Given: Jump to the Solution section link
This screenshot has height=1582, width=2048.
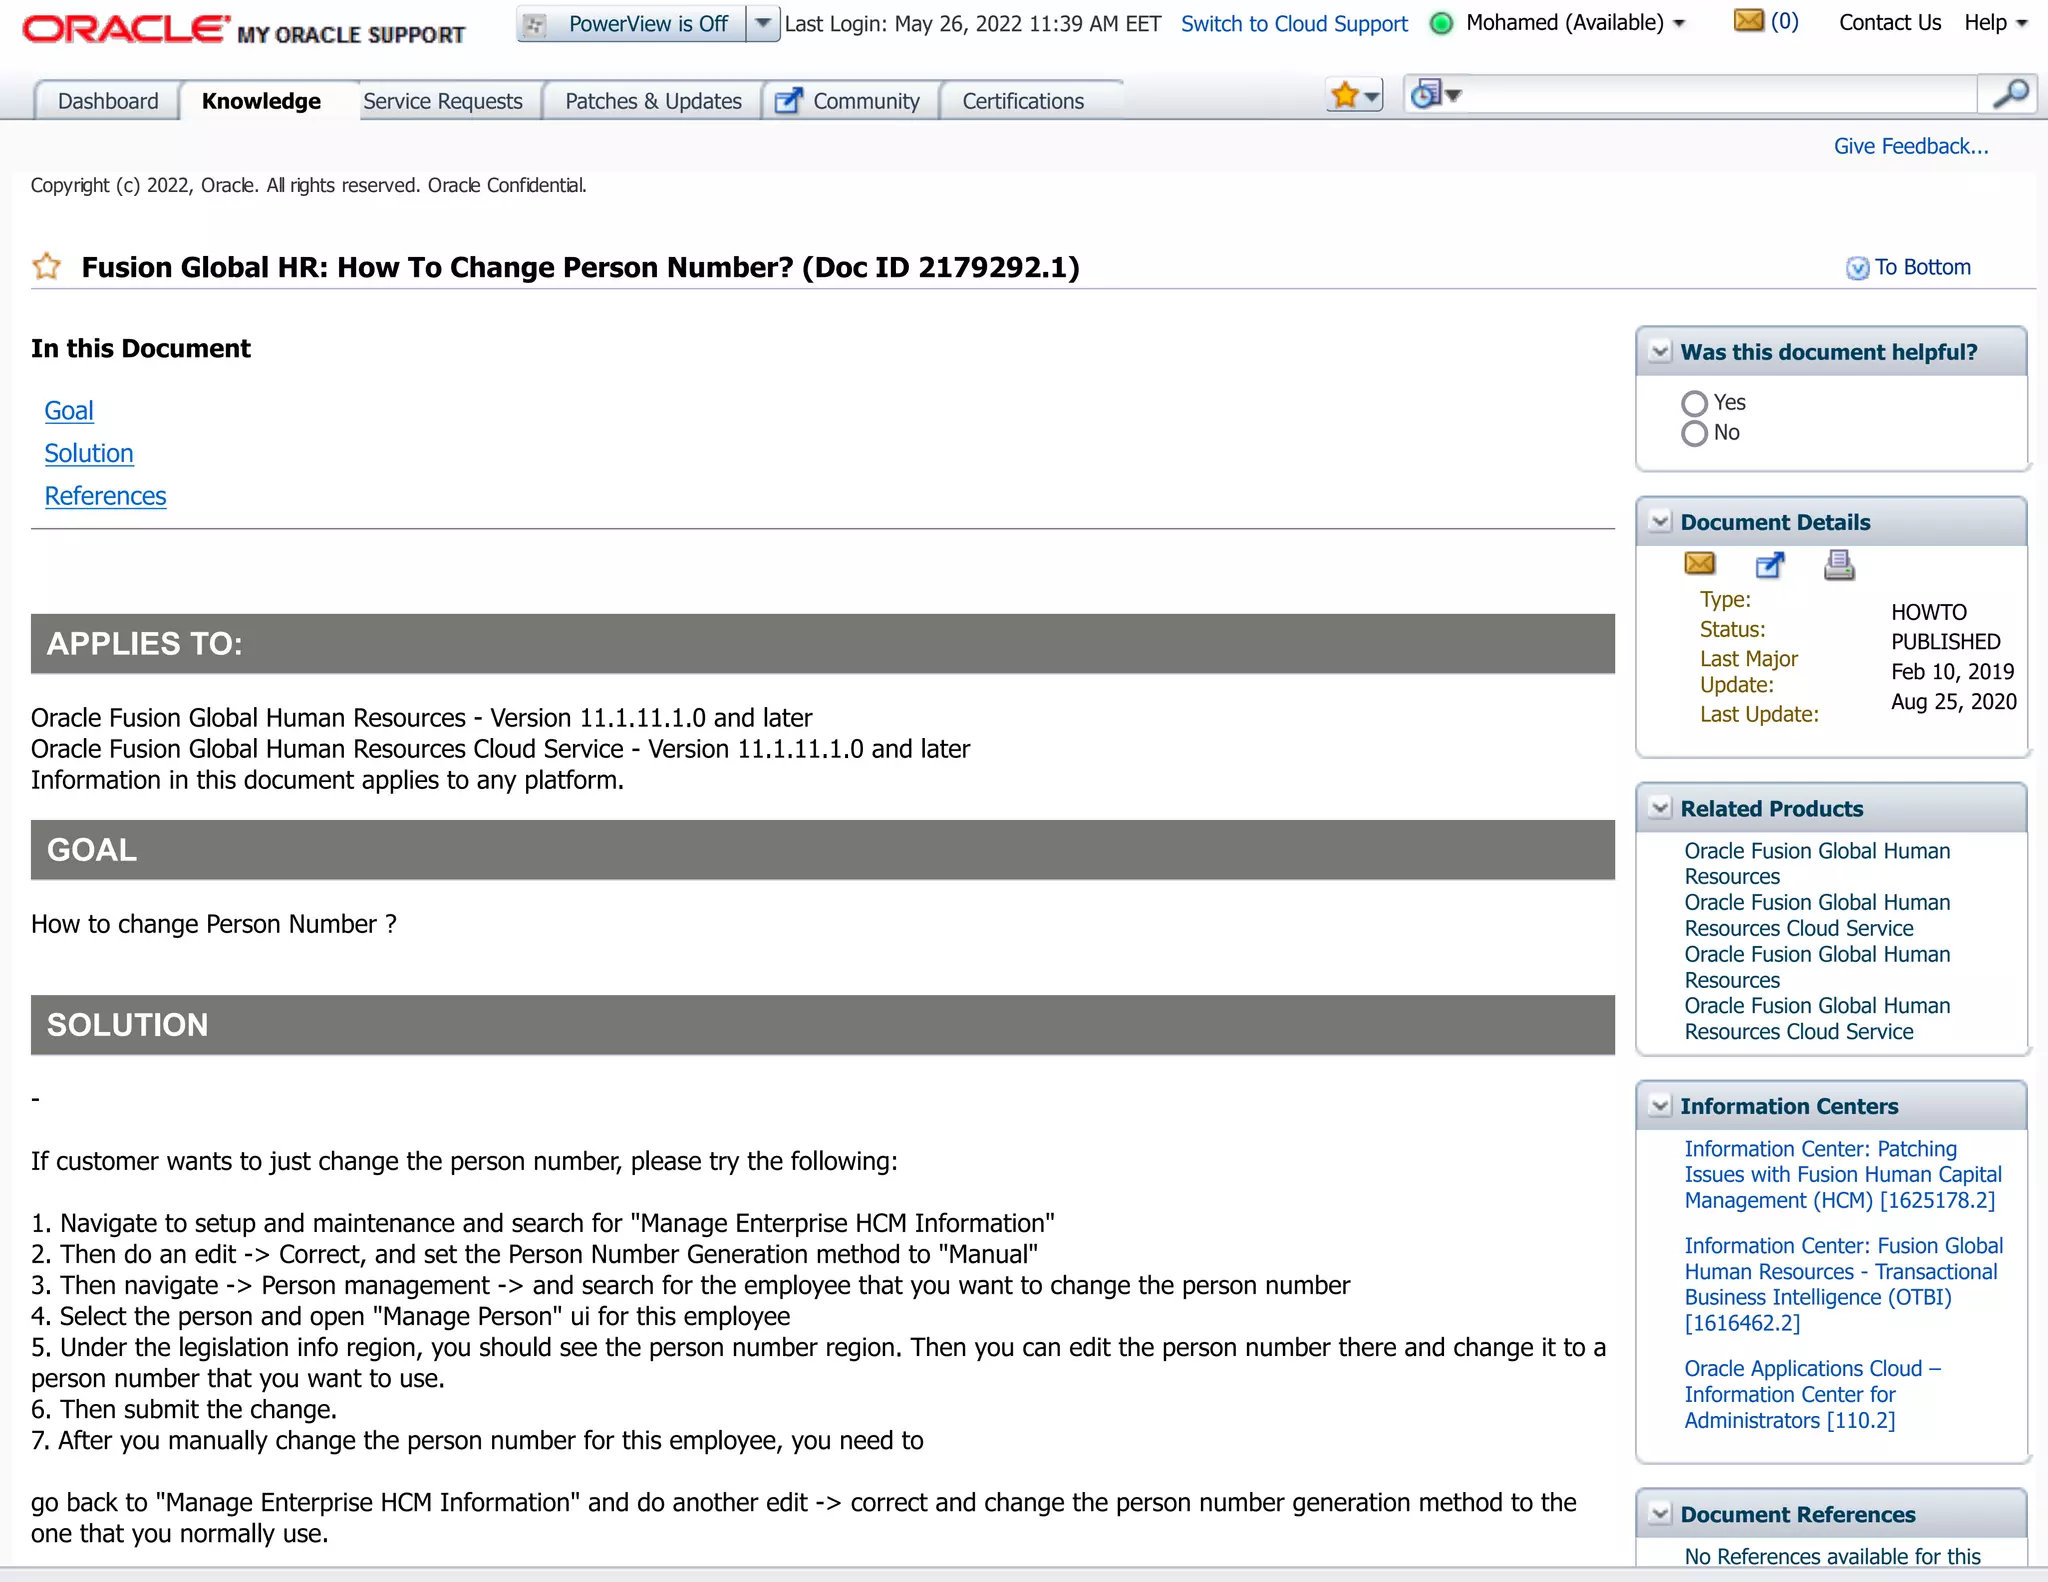Looking at the screenshot, I should click(x=88, y=453).
